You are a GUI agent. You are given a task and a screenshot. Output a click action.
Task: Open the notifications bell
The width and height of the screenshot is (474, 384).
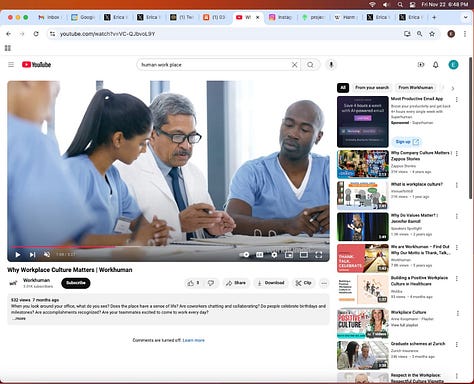pos(436,65)
